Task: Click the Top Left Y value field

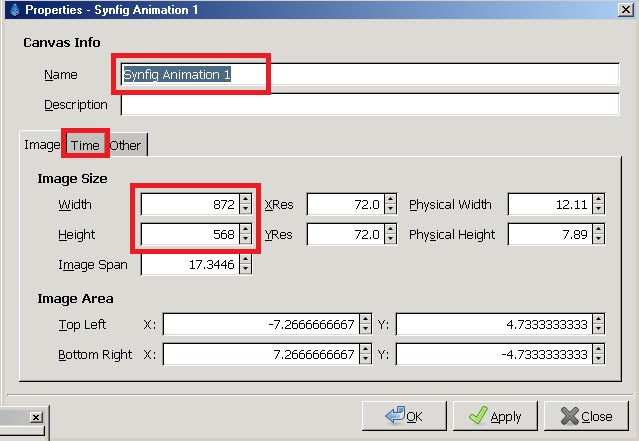Action: (x=494, y=324)
